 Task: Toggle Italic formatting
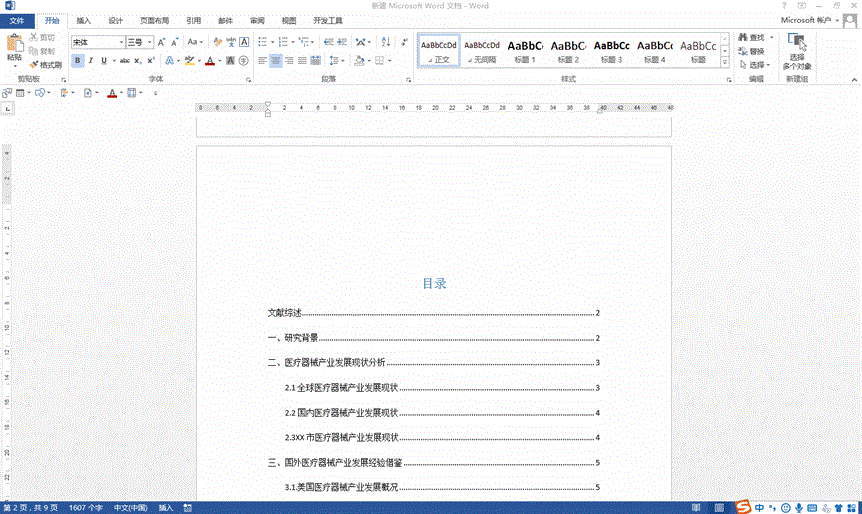coord(91,61)
